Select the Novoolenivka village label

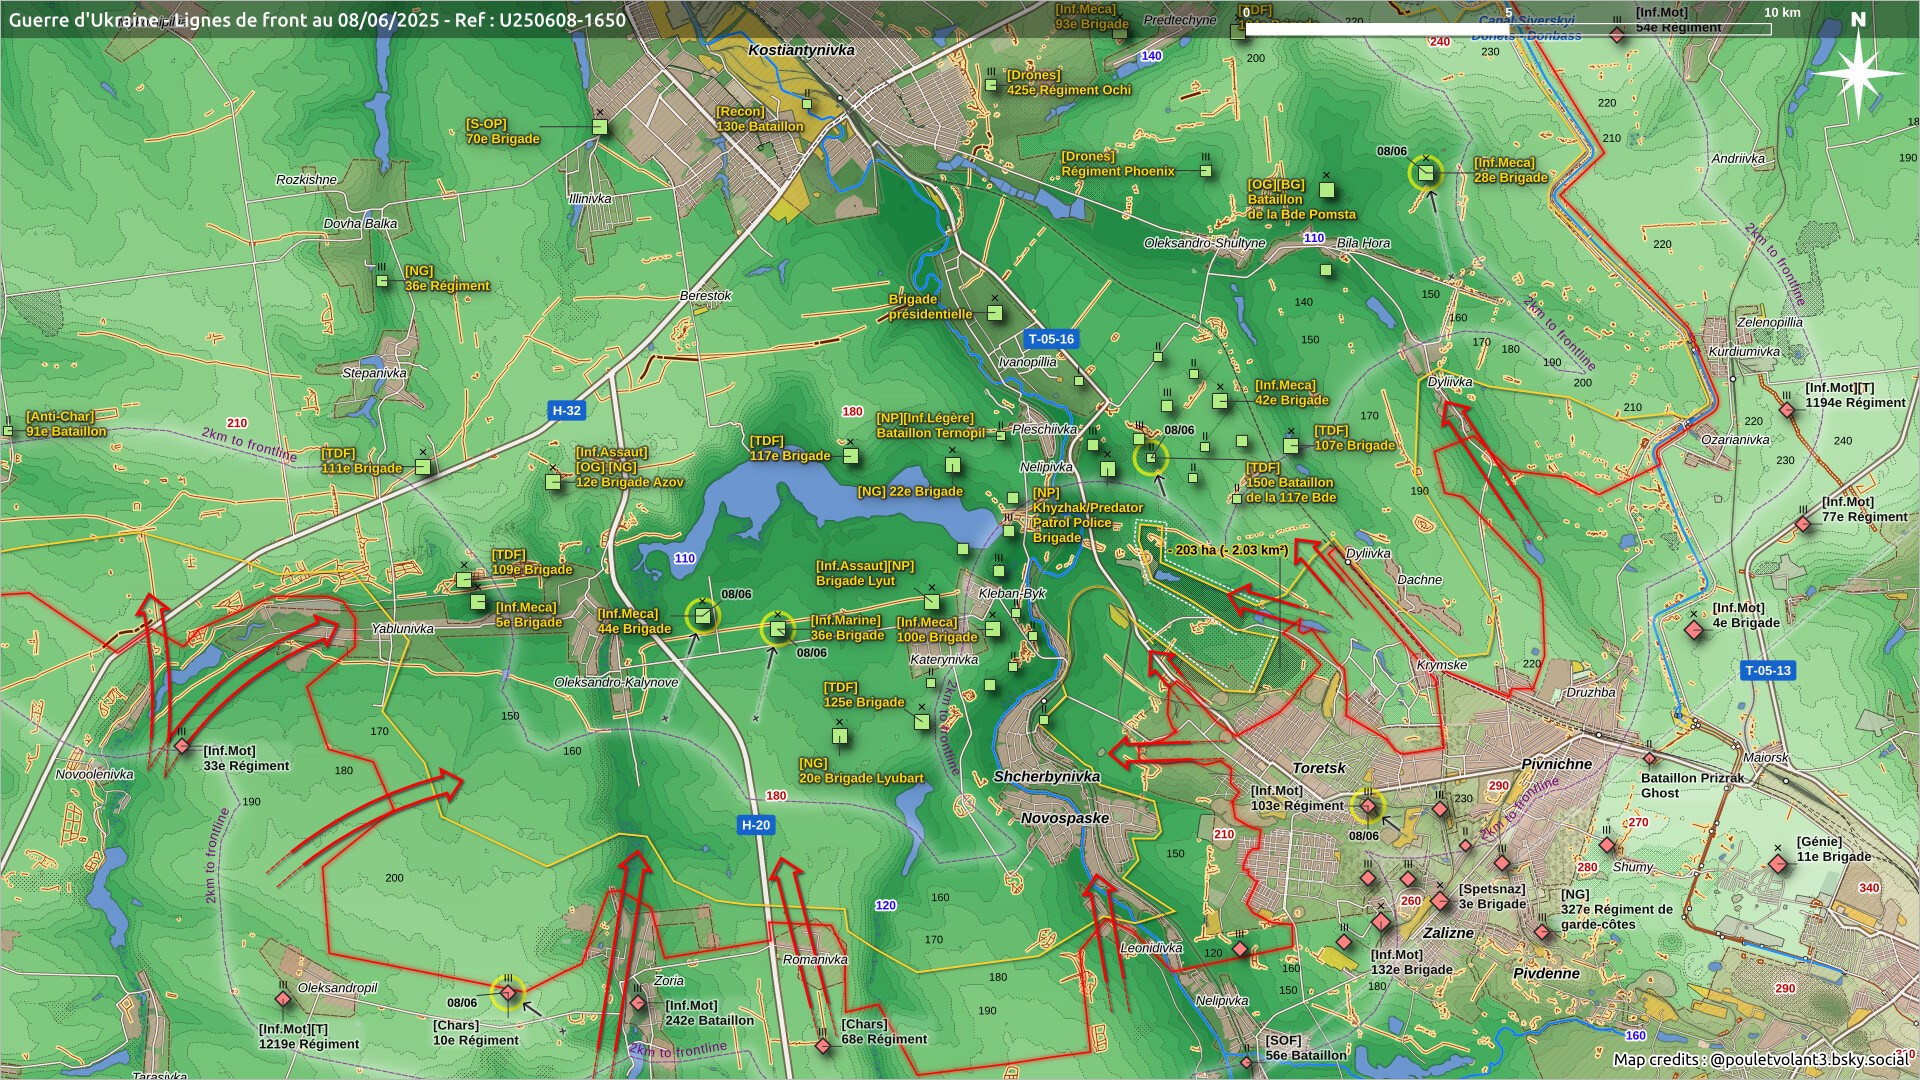pos(94,774)
